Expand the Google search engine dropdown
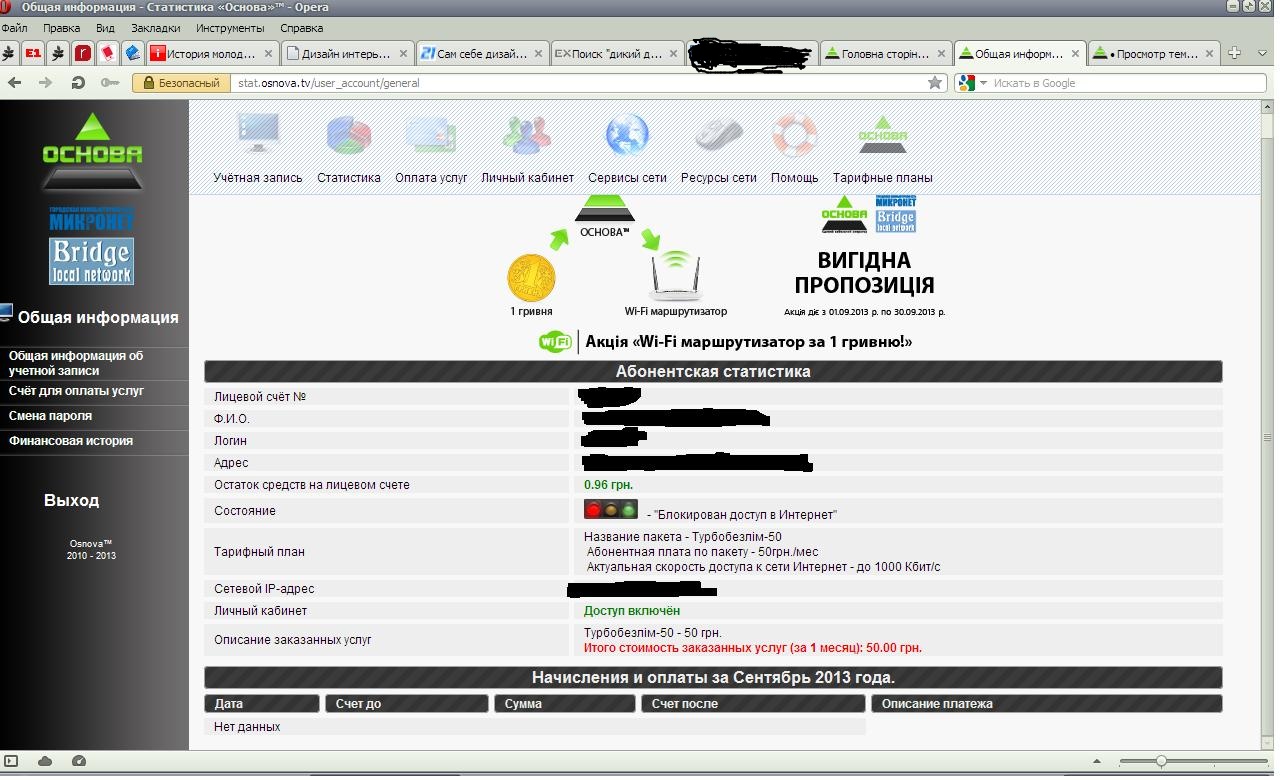Image resolution: width=1280 pixels, height=780 pixels. (x=983, y=83)
